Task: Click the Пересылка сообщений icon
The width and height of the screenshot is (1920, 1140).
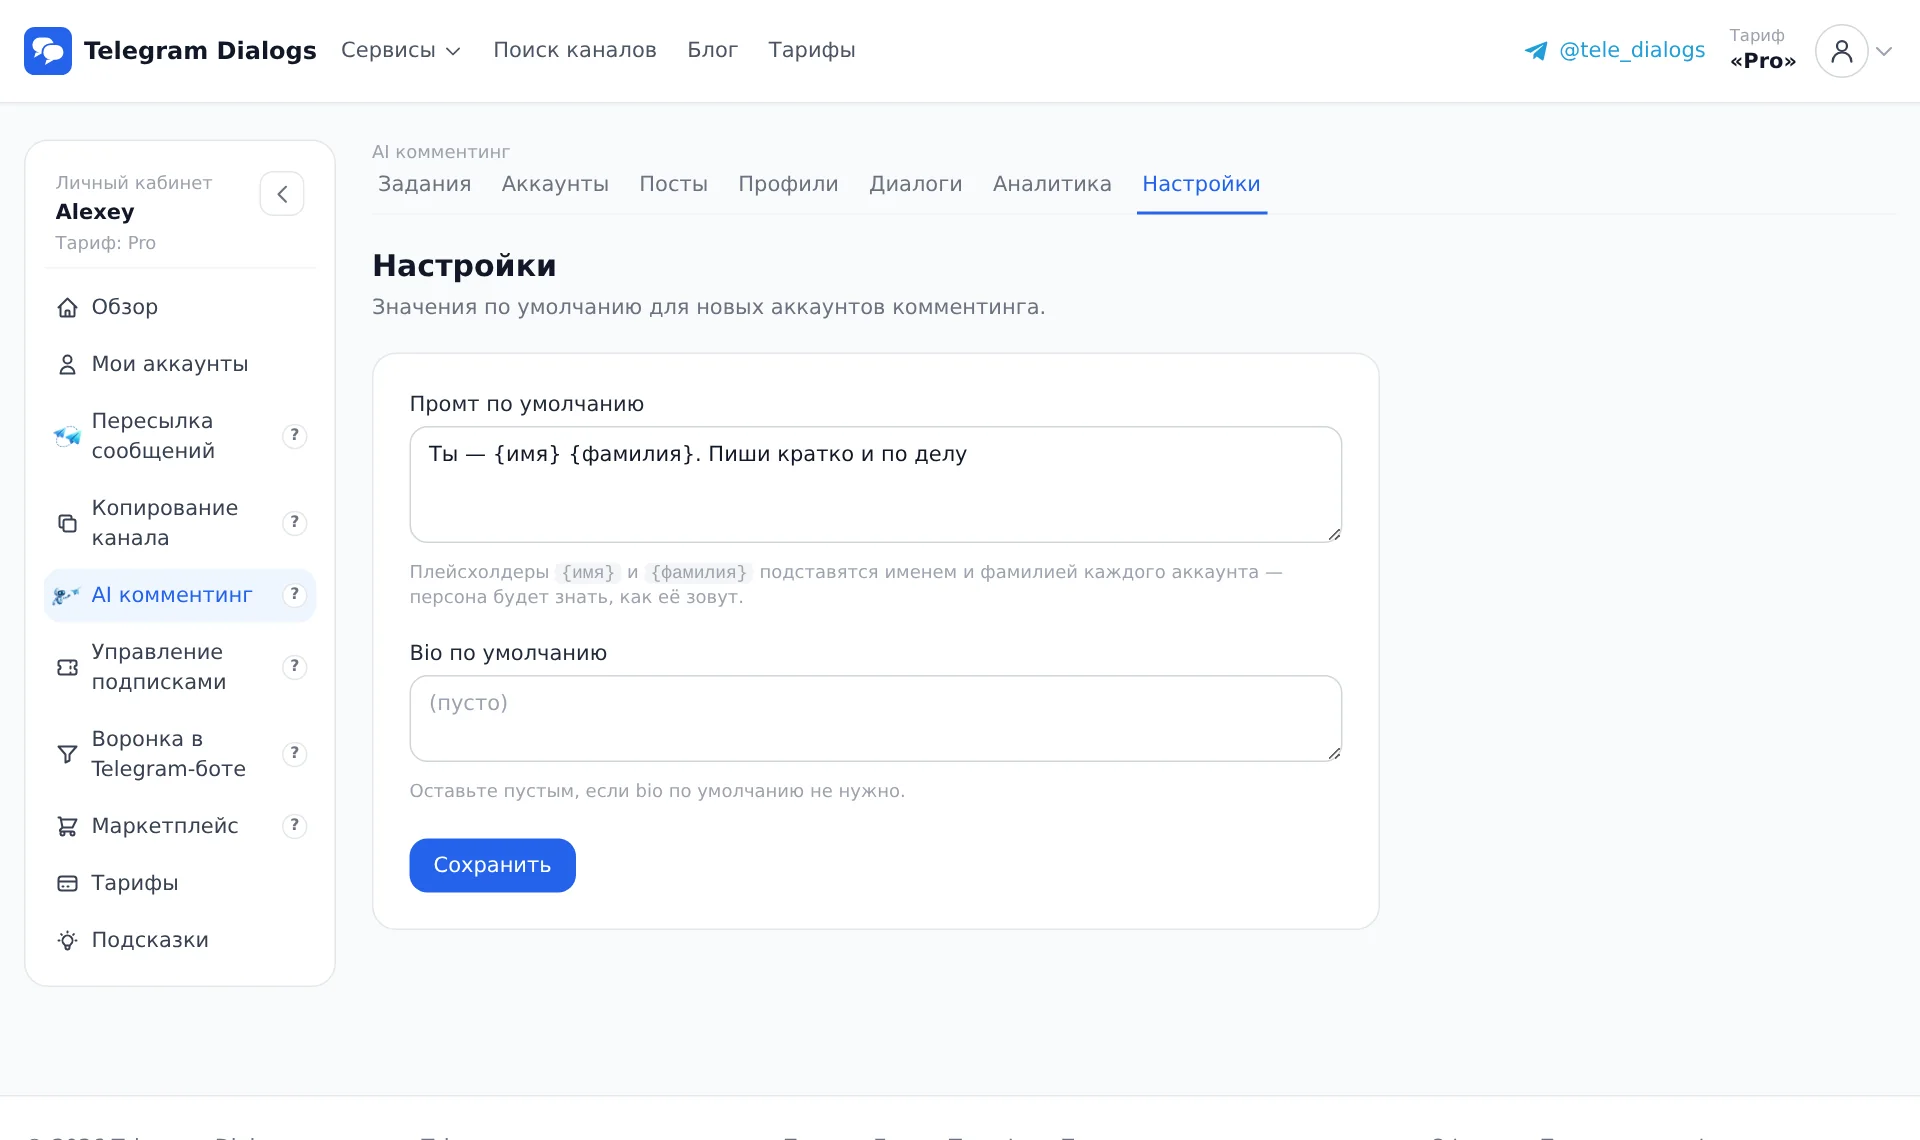Action: point(67,436)
